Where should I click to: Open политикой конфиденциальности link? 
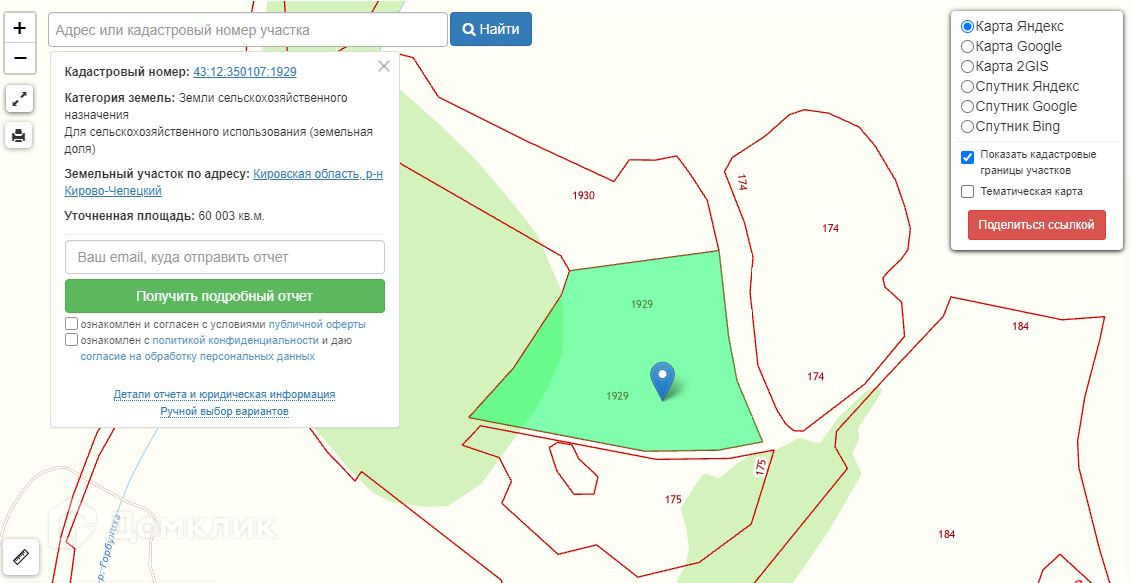coord(235,341)
